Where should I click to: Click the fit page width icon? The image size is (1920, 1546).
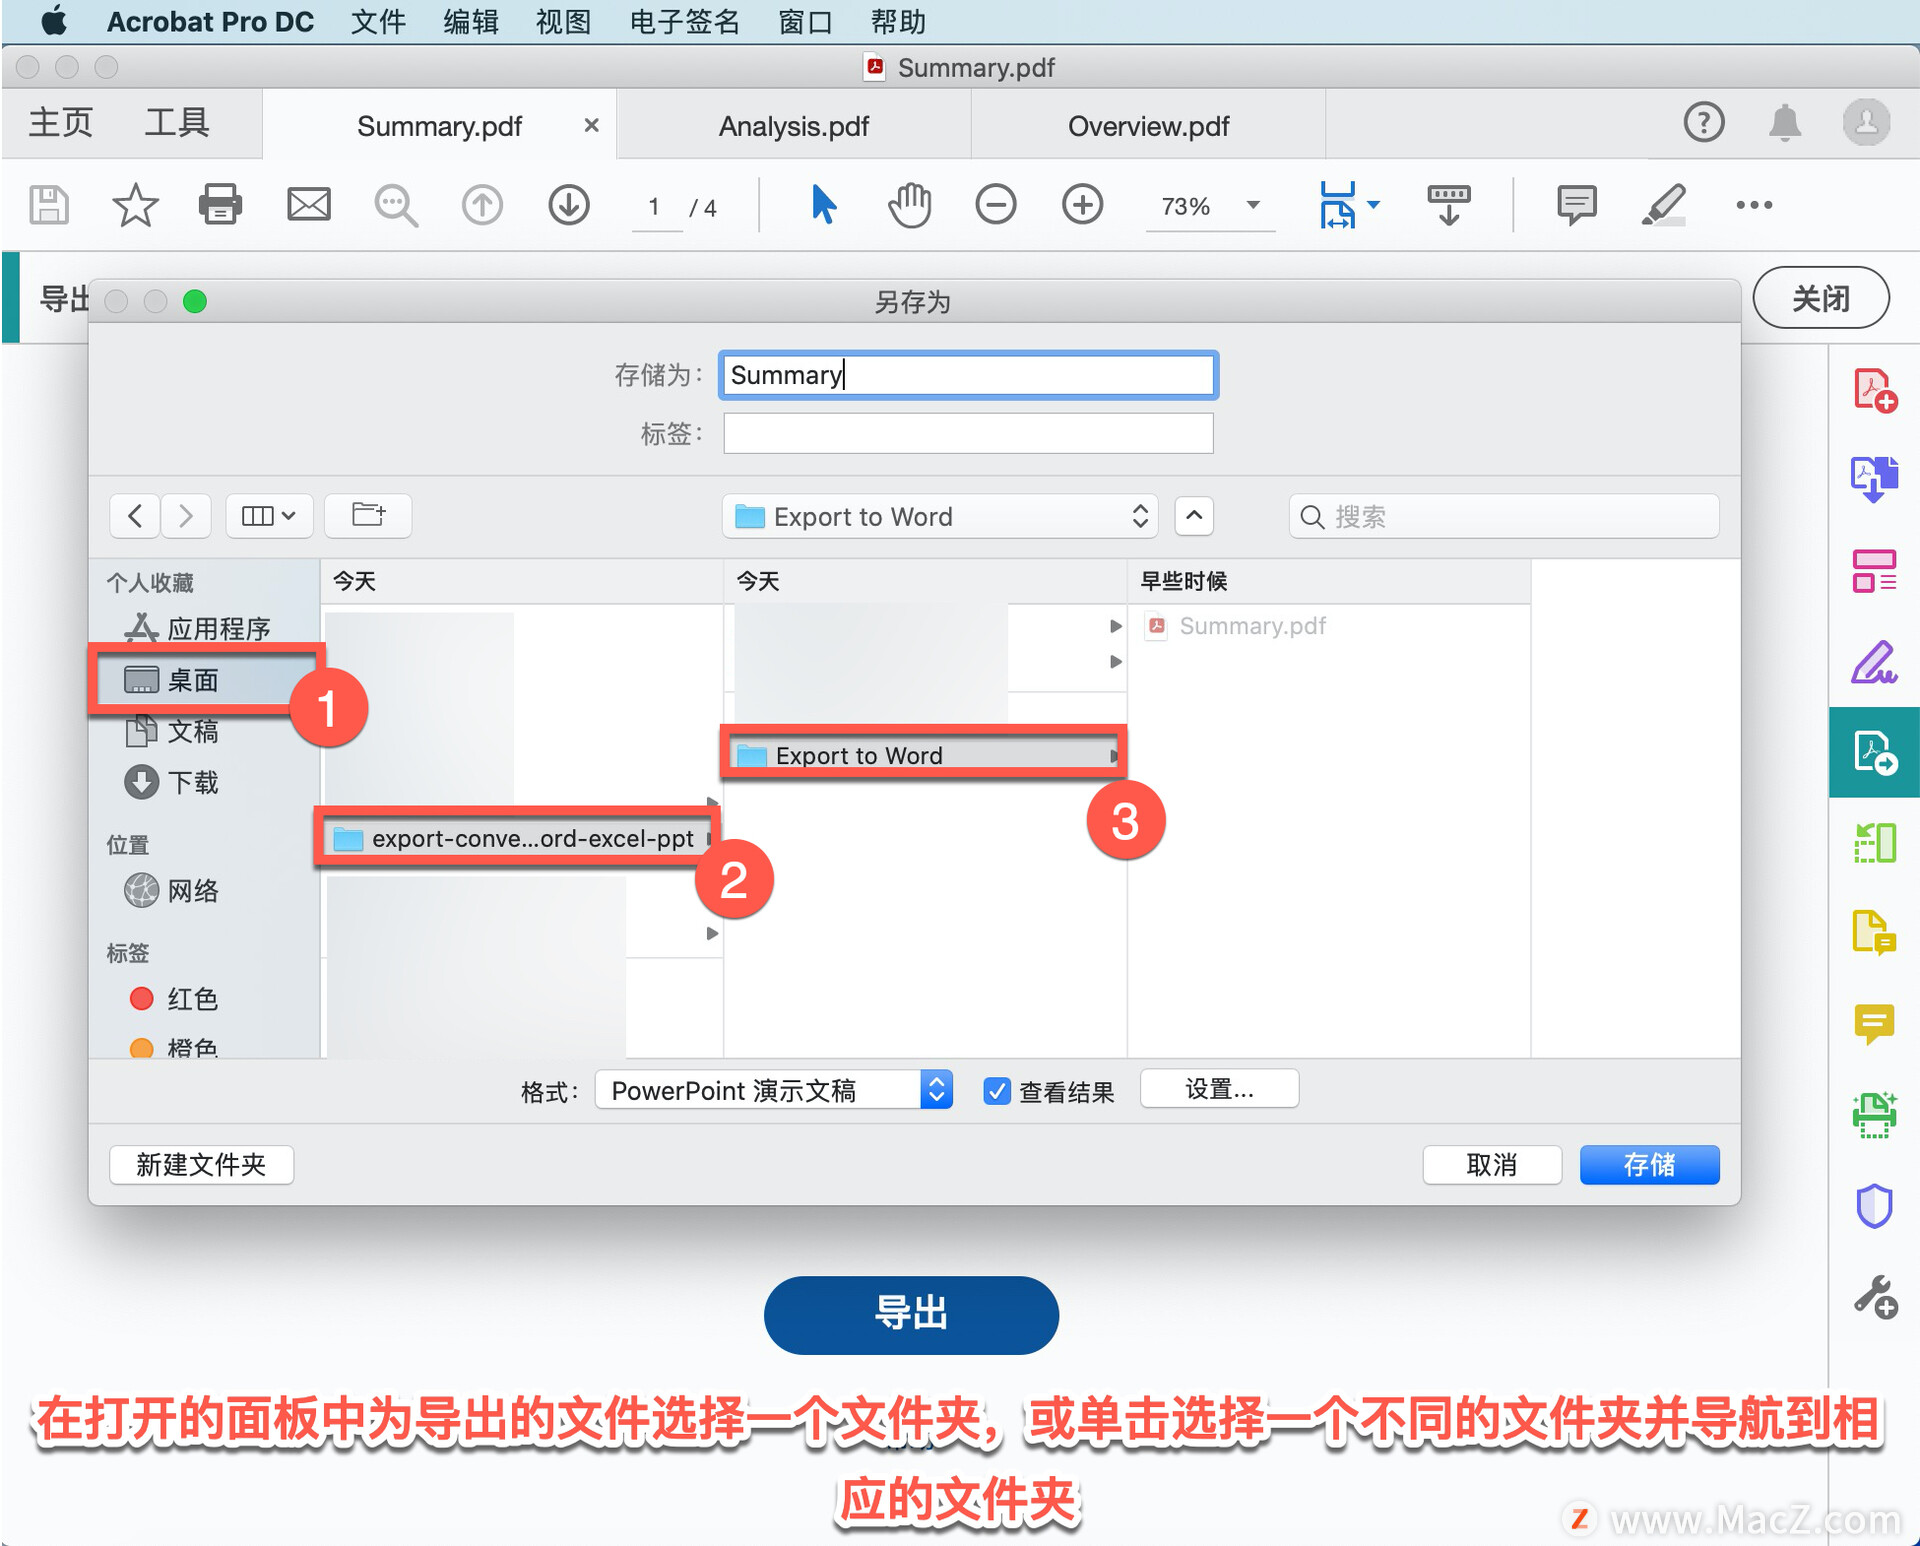point(1337,205)
